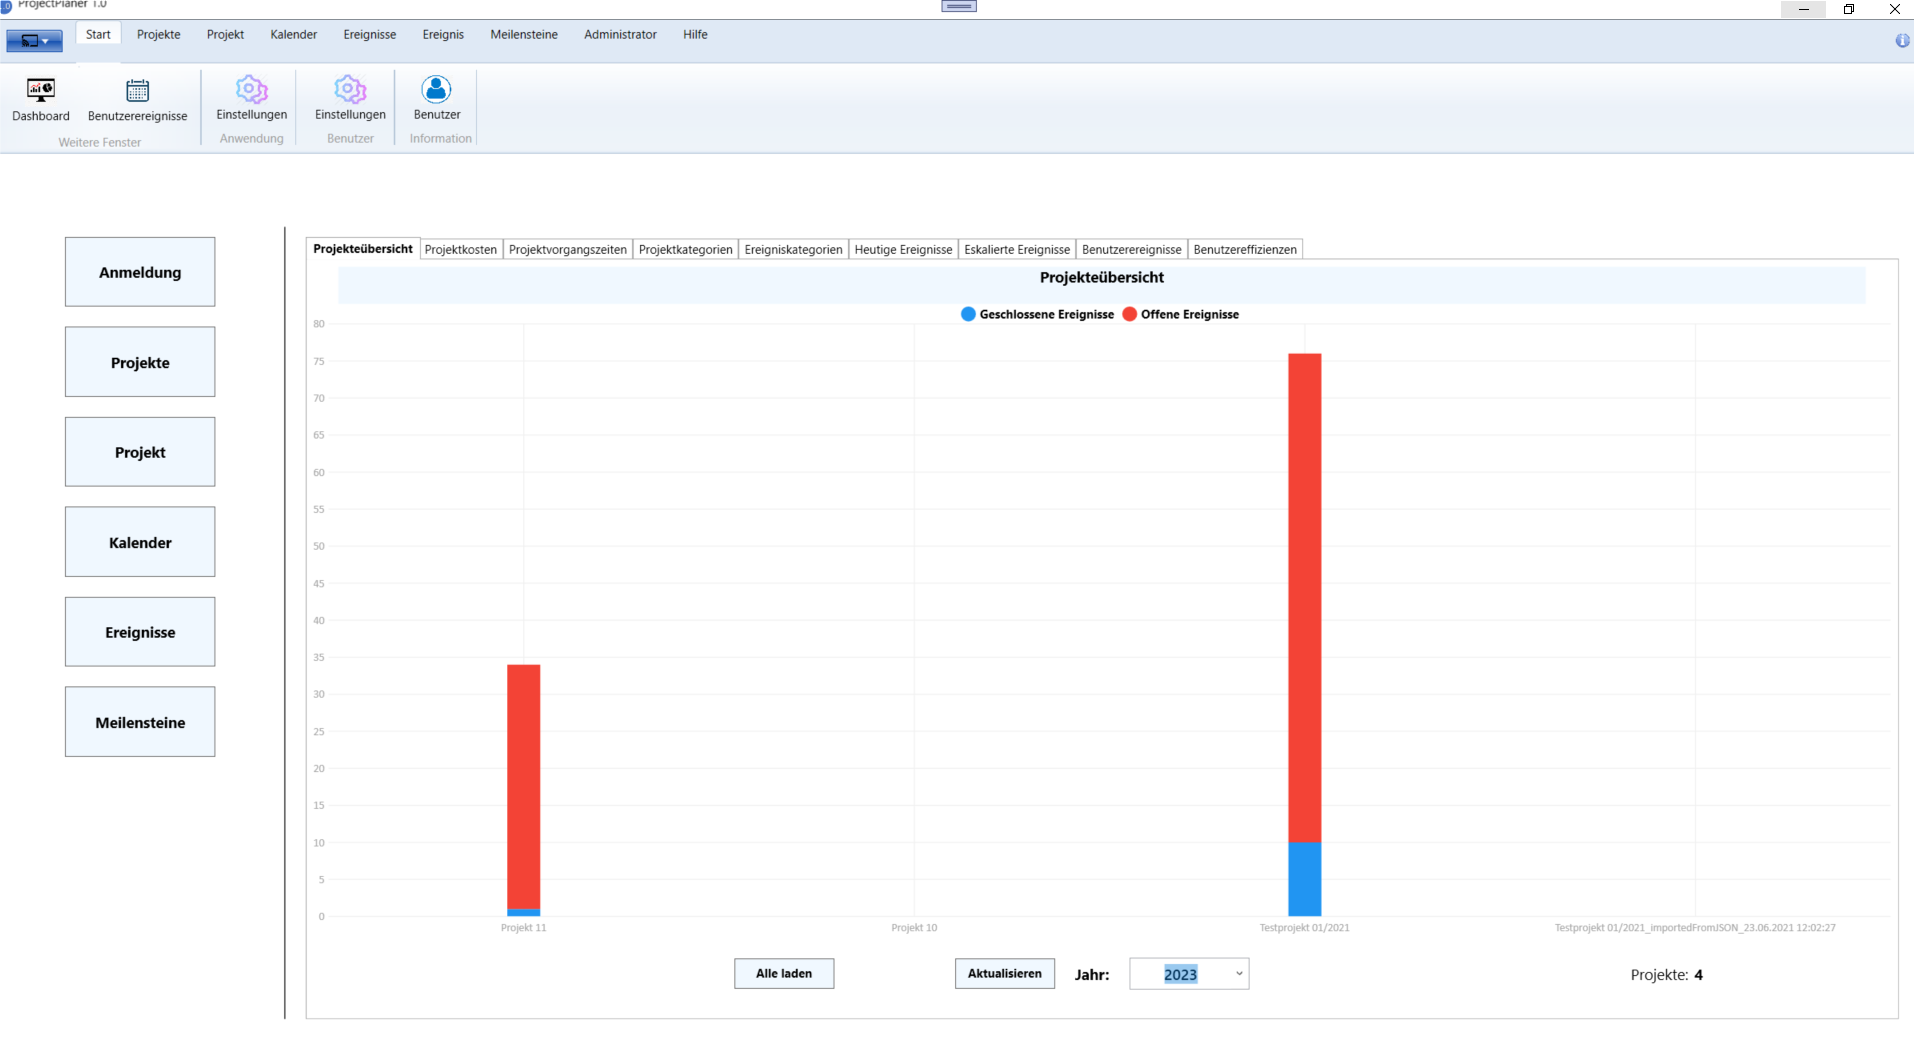Switch to the Projektkategorien tab
The image size is (1914, 1039).
click(686, 250)
